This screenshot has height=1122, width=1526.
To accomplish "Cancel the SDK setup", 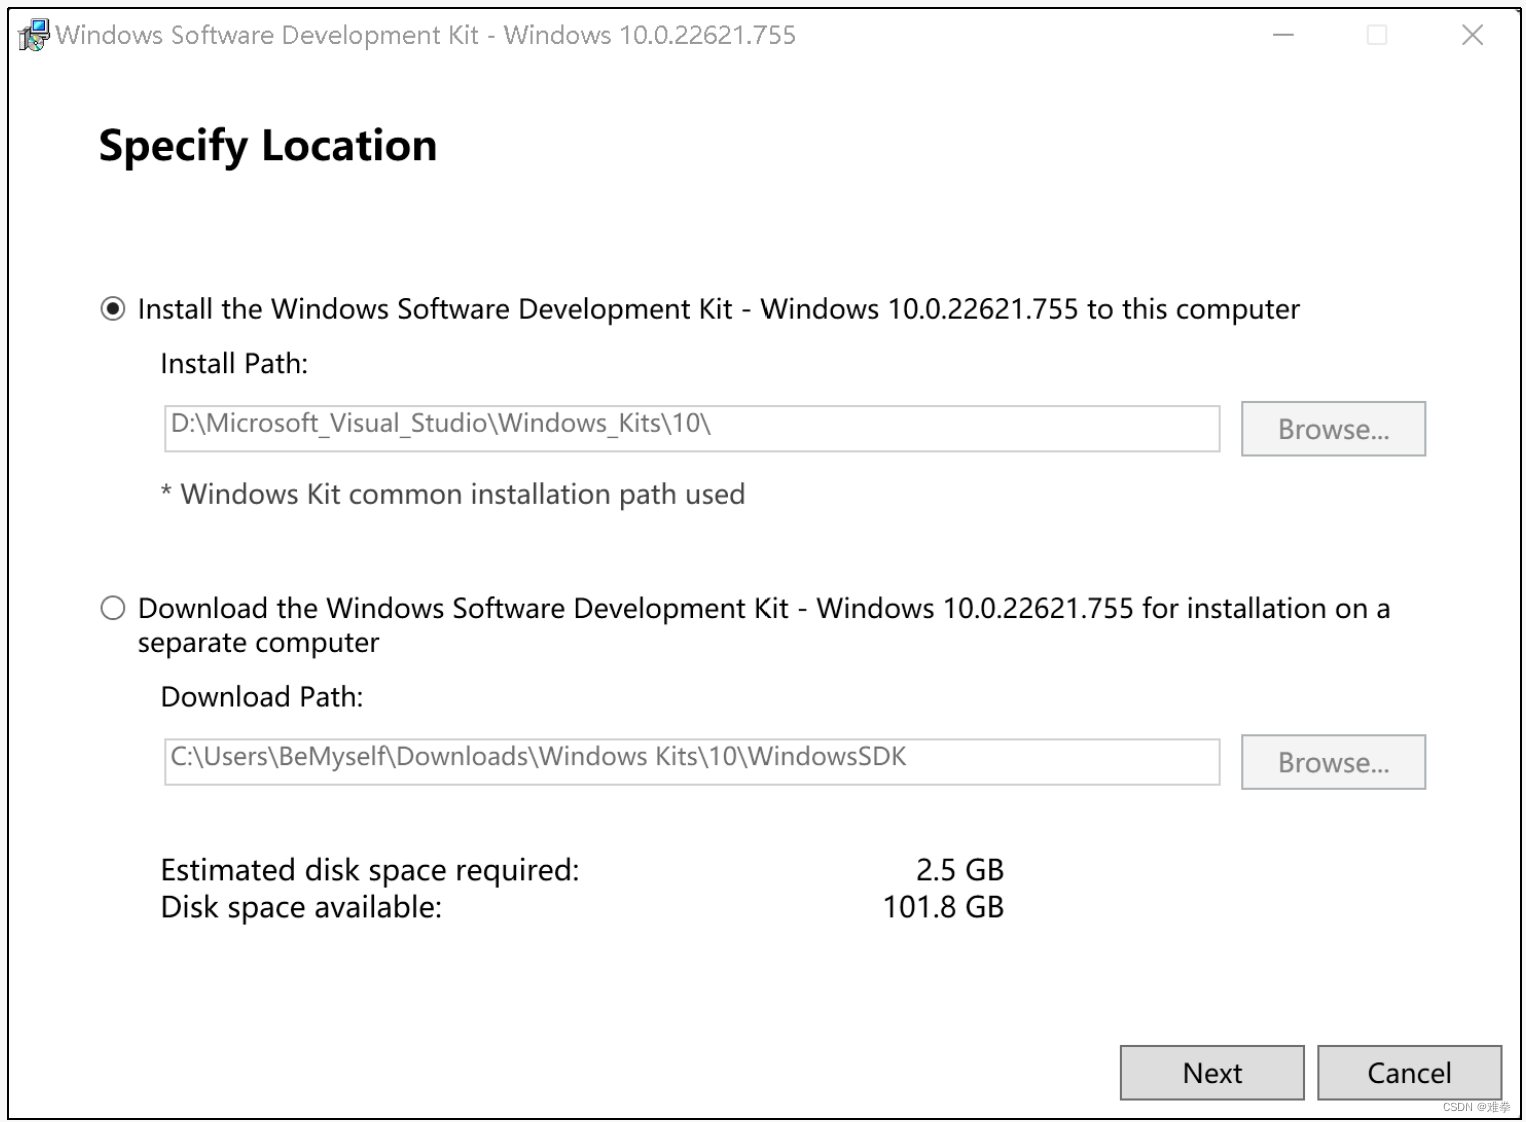I will point(1409,1073).
